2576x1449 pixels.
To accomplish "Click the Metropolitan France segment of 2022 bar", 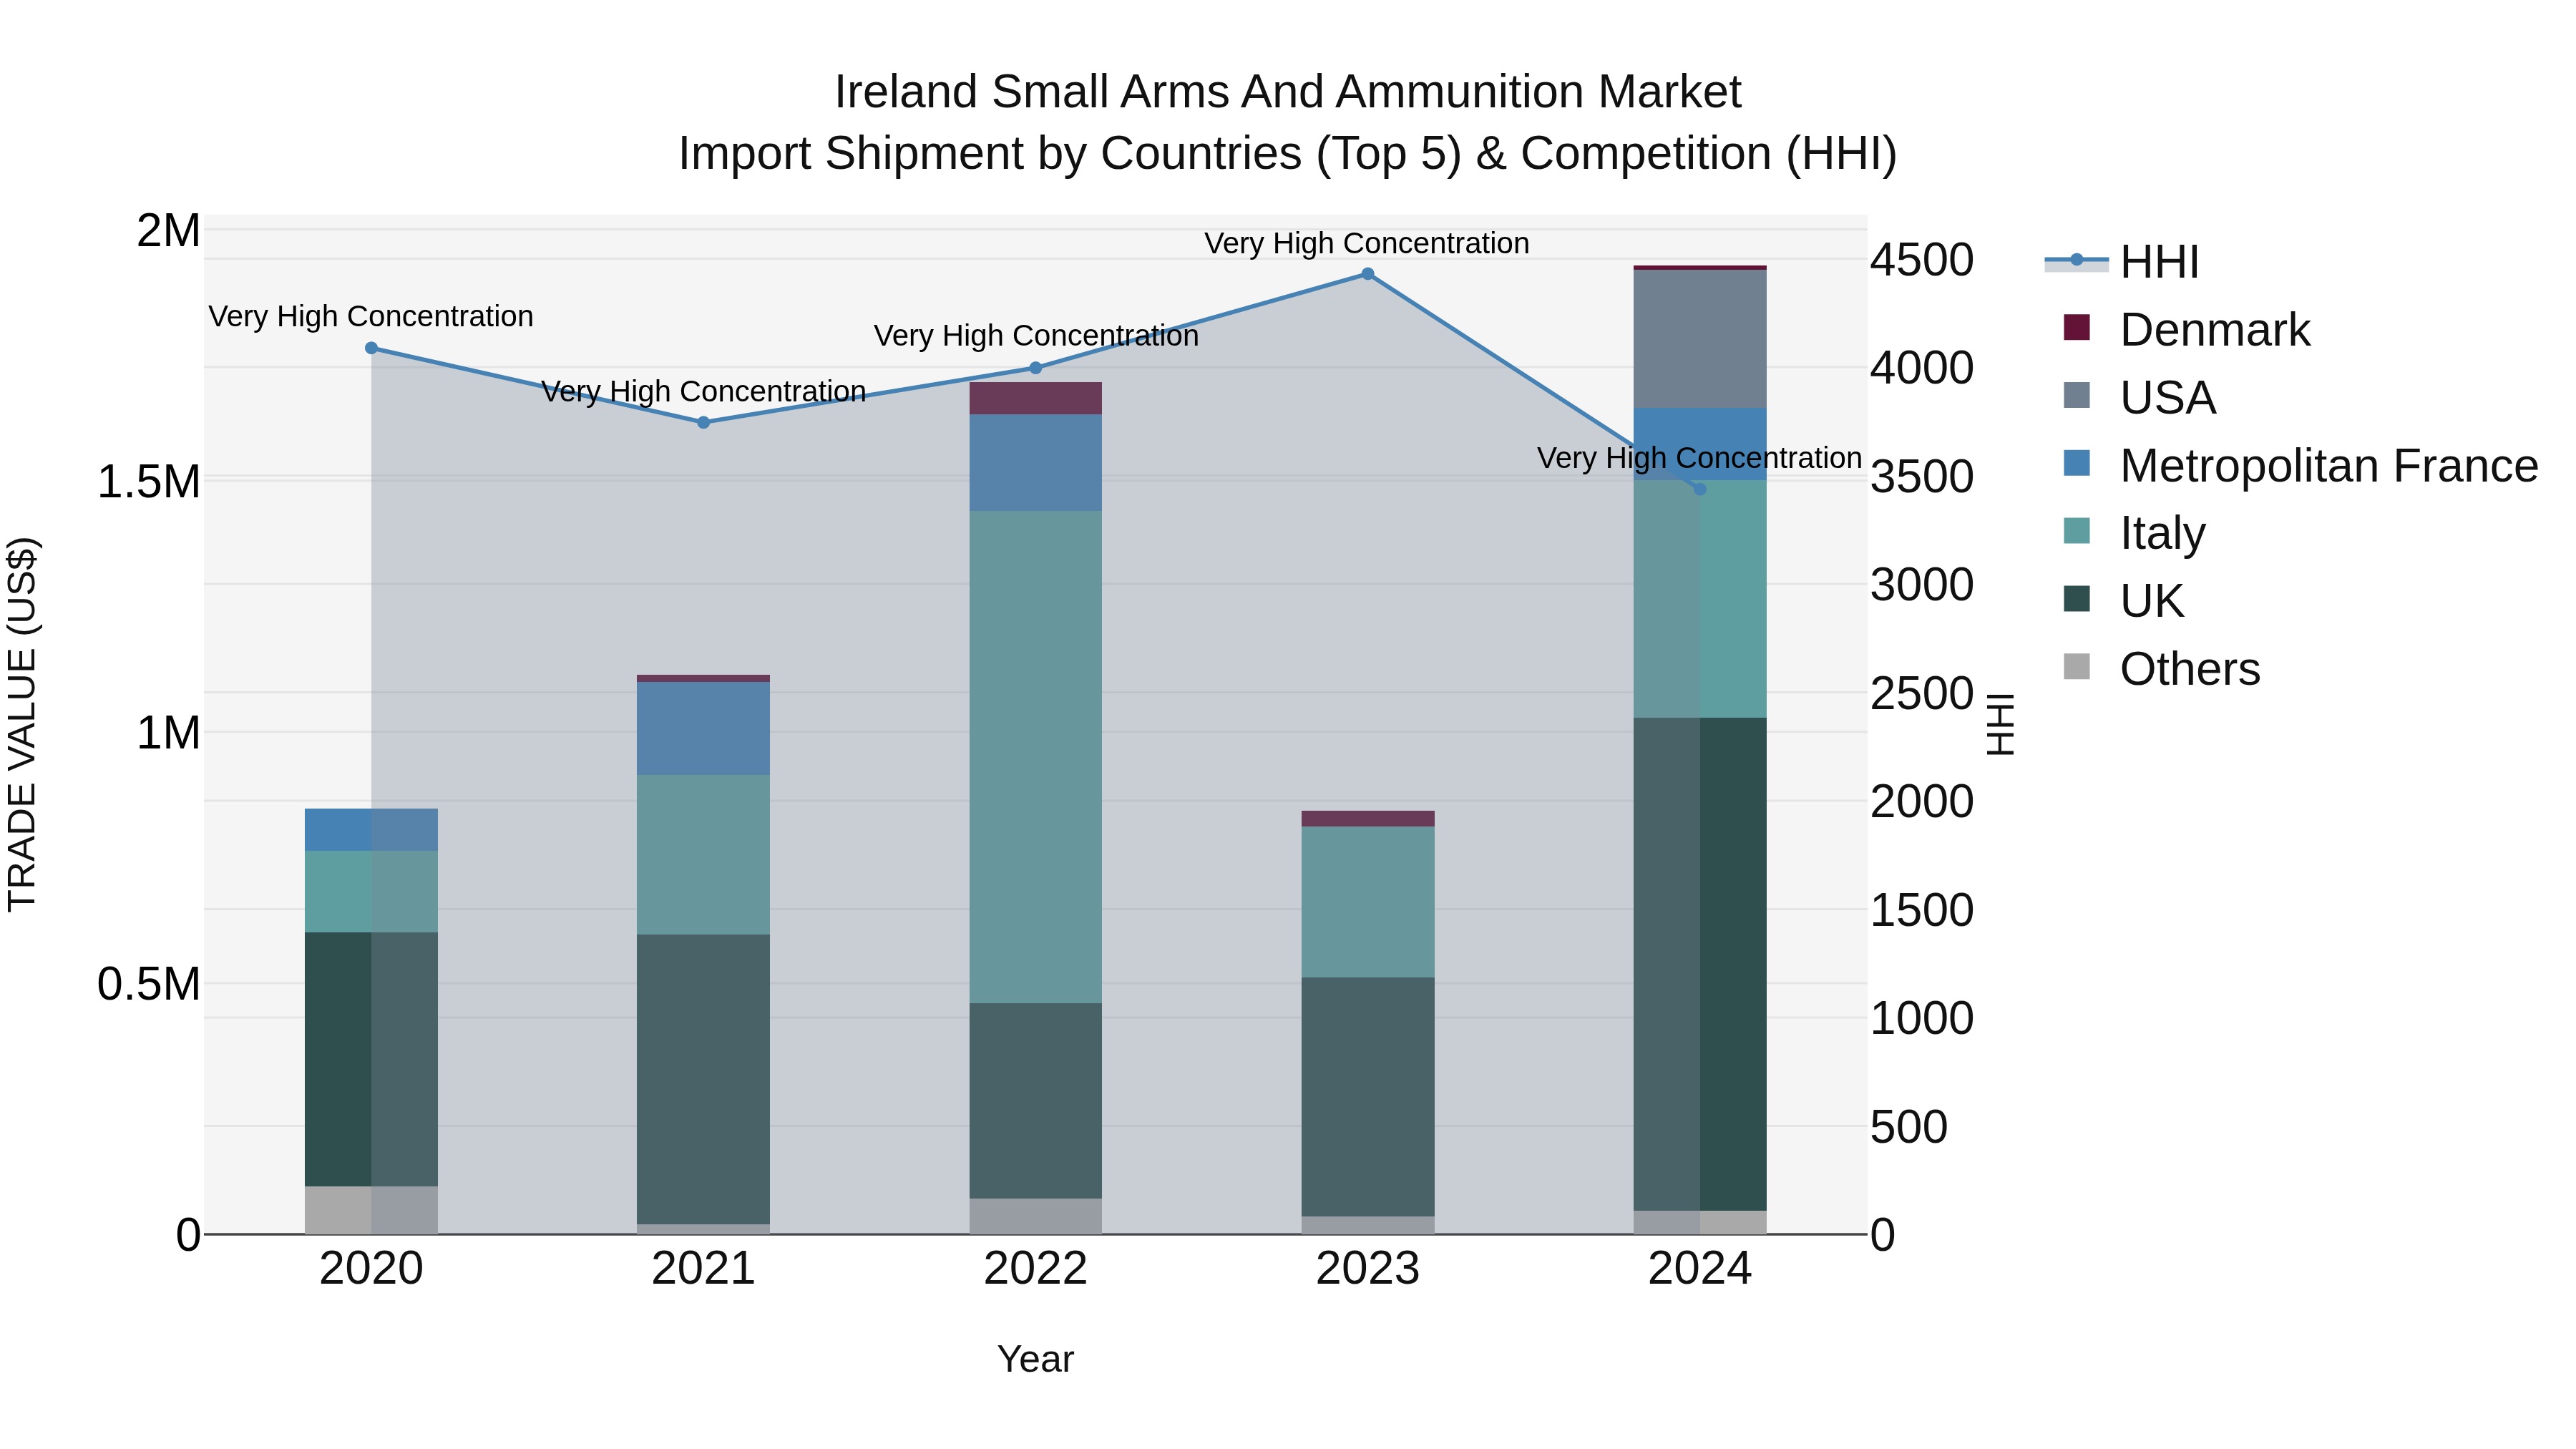I will click(1036, 463).
